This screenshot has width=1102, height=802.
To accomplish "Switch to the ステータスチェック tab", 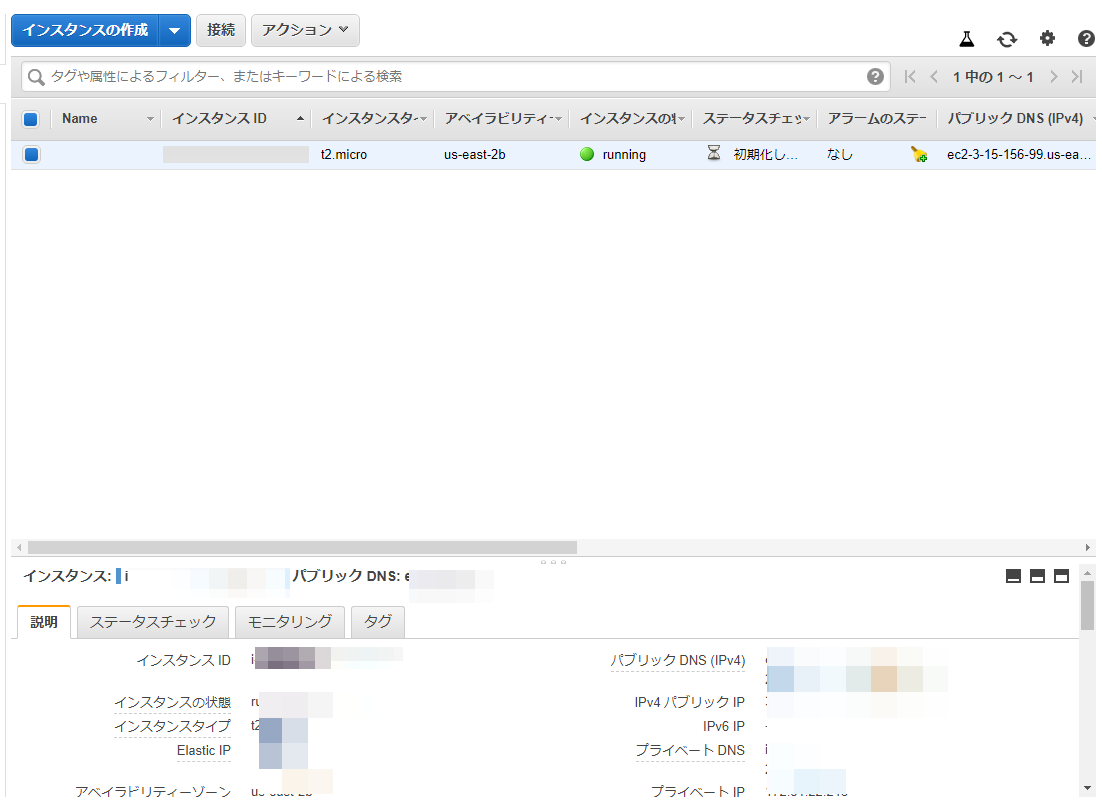I will (x=153, y=622).
